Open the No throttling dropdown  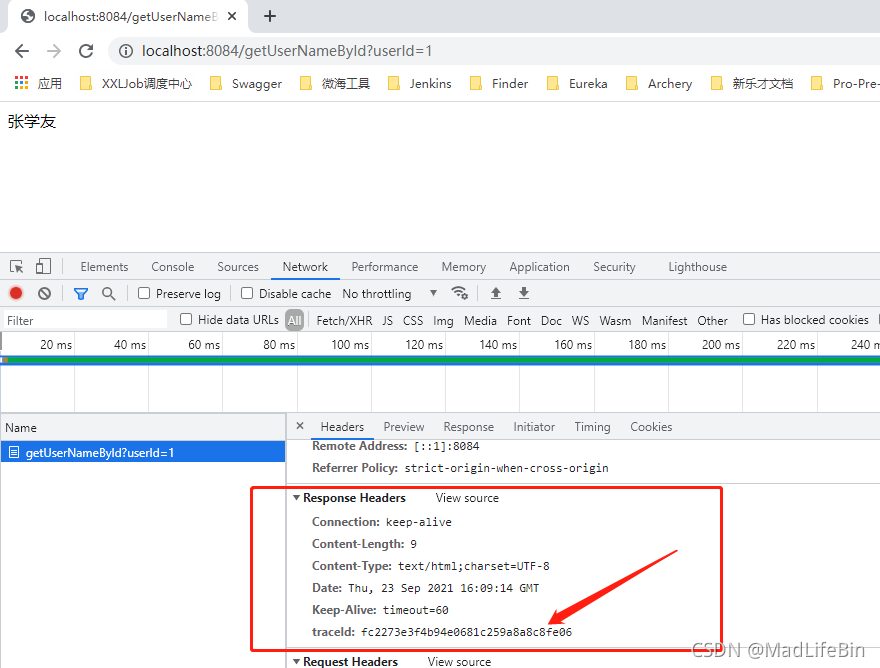[389, 293]
